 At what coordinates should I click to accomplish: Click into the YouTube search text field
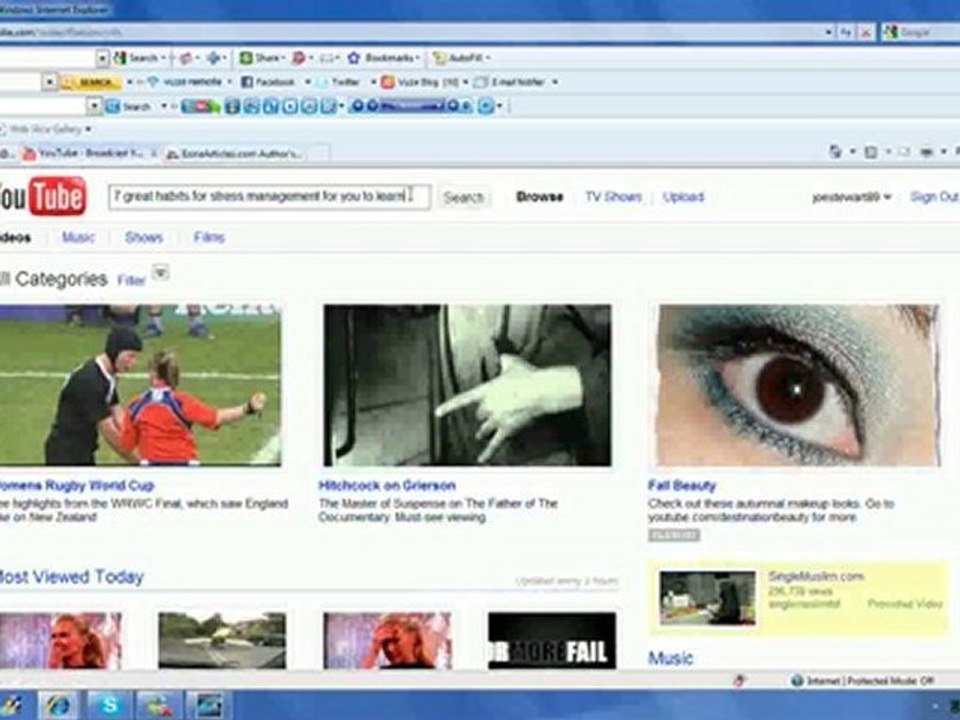269,197
